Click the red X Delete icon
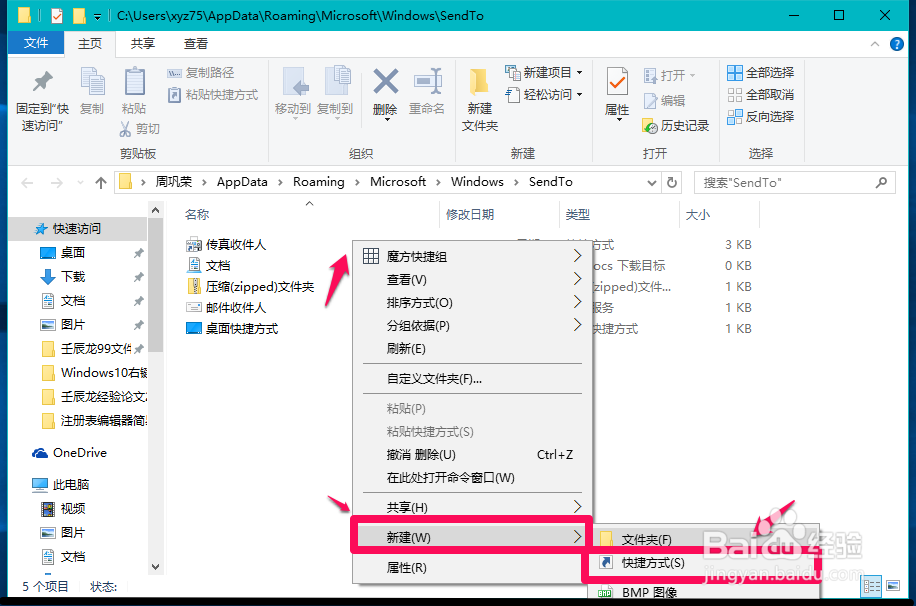Image resolution: width=916 pixels, height=606 pixels. point(386,81)
